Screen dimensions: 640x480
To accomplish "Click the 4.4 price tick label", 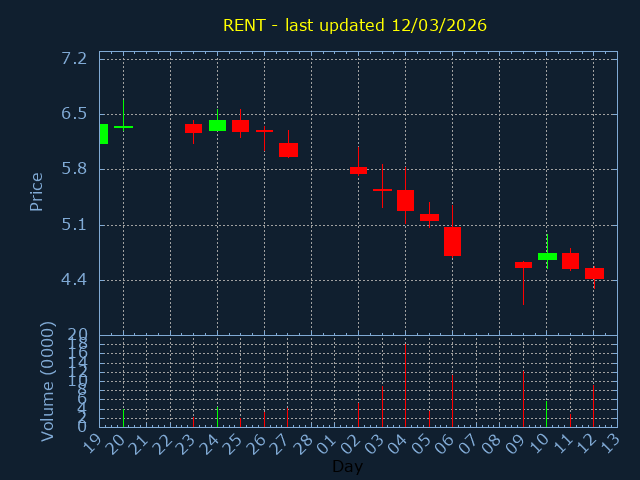I will (74, 280).
